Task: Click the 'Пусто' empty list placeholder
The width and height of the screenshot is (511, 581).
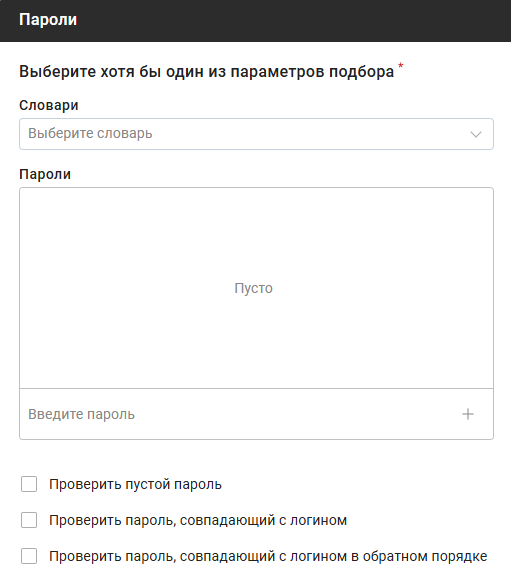Action: 253,288
